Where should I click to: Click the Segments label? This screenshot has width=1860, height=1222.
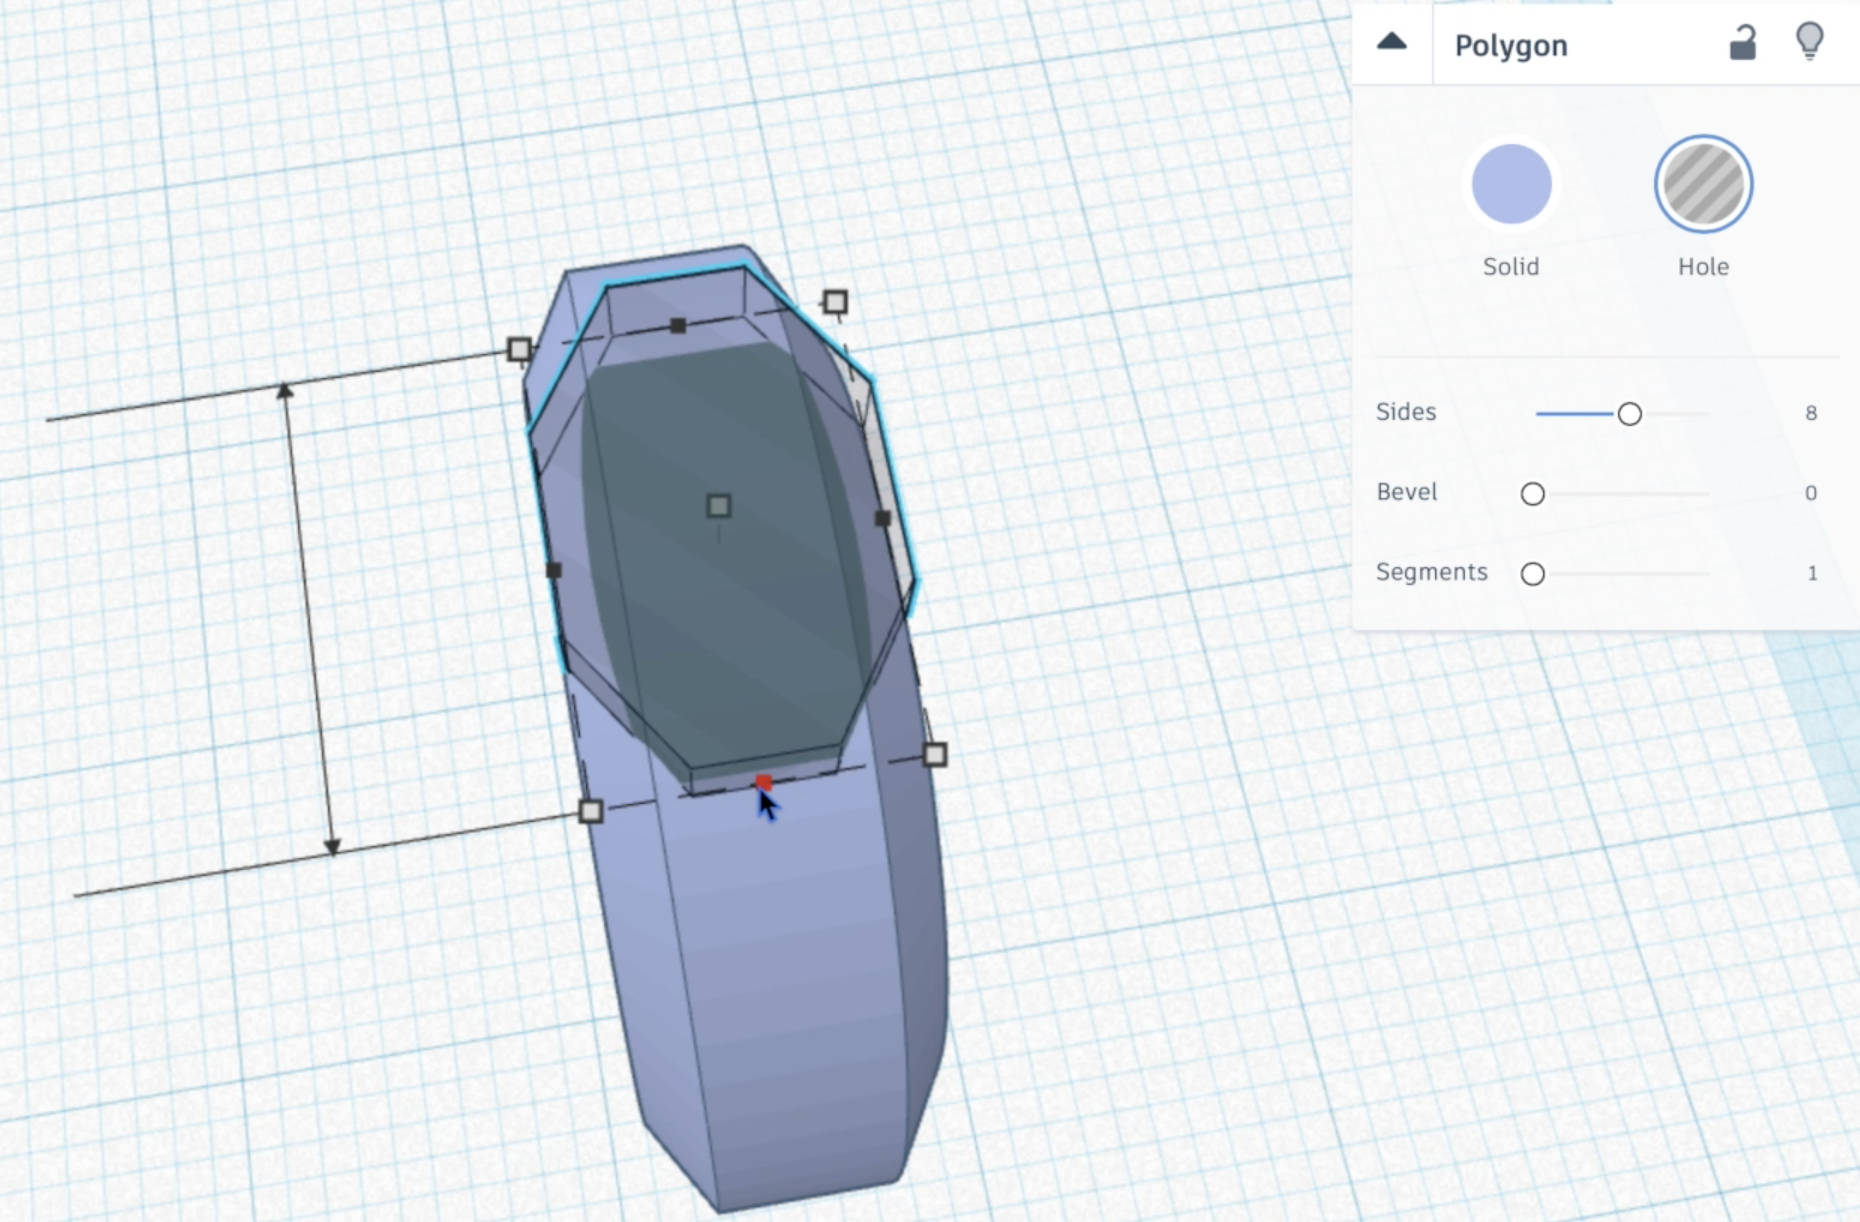point(1432,573)
